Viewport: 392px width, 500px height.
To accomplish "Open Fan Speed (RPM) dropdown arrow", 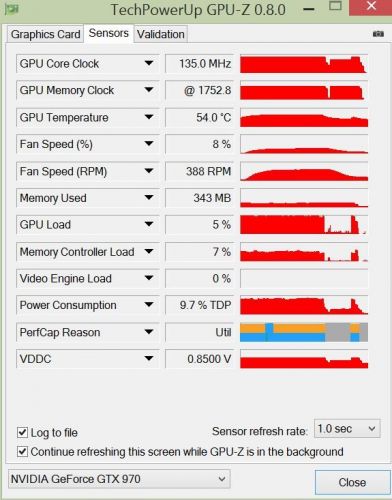I will pyautogui.click(x=149, y=171).
